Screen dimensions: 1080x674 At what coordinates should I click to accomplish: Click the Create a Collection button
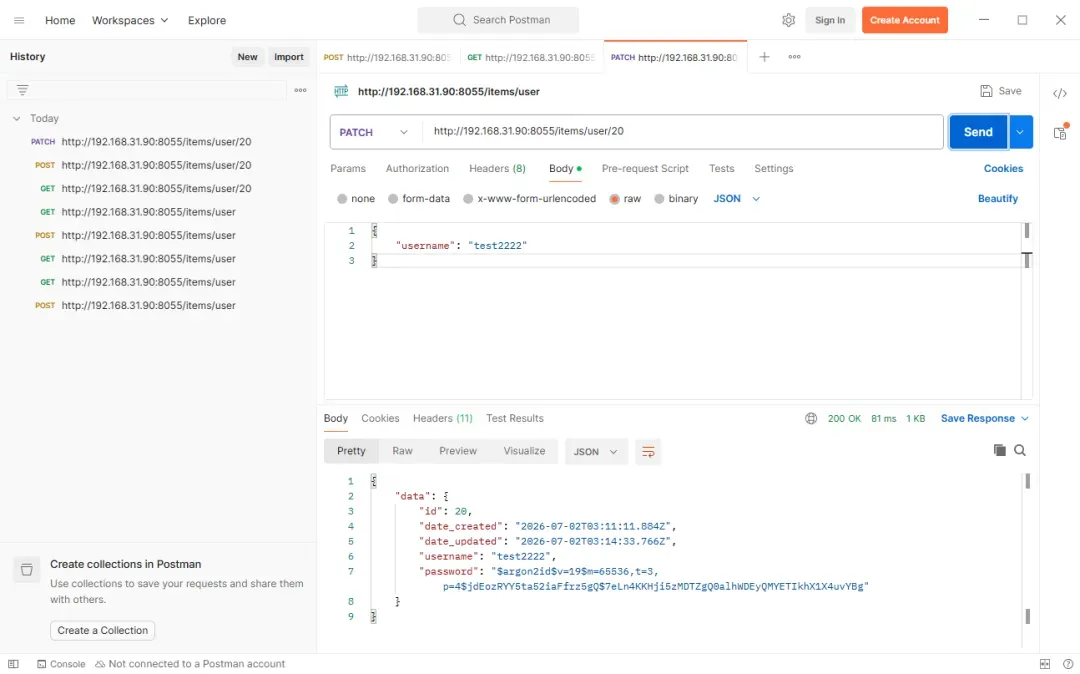pyautogui.click(x=103, y=631)
